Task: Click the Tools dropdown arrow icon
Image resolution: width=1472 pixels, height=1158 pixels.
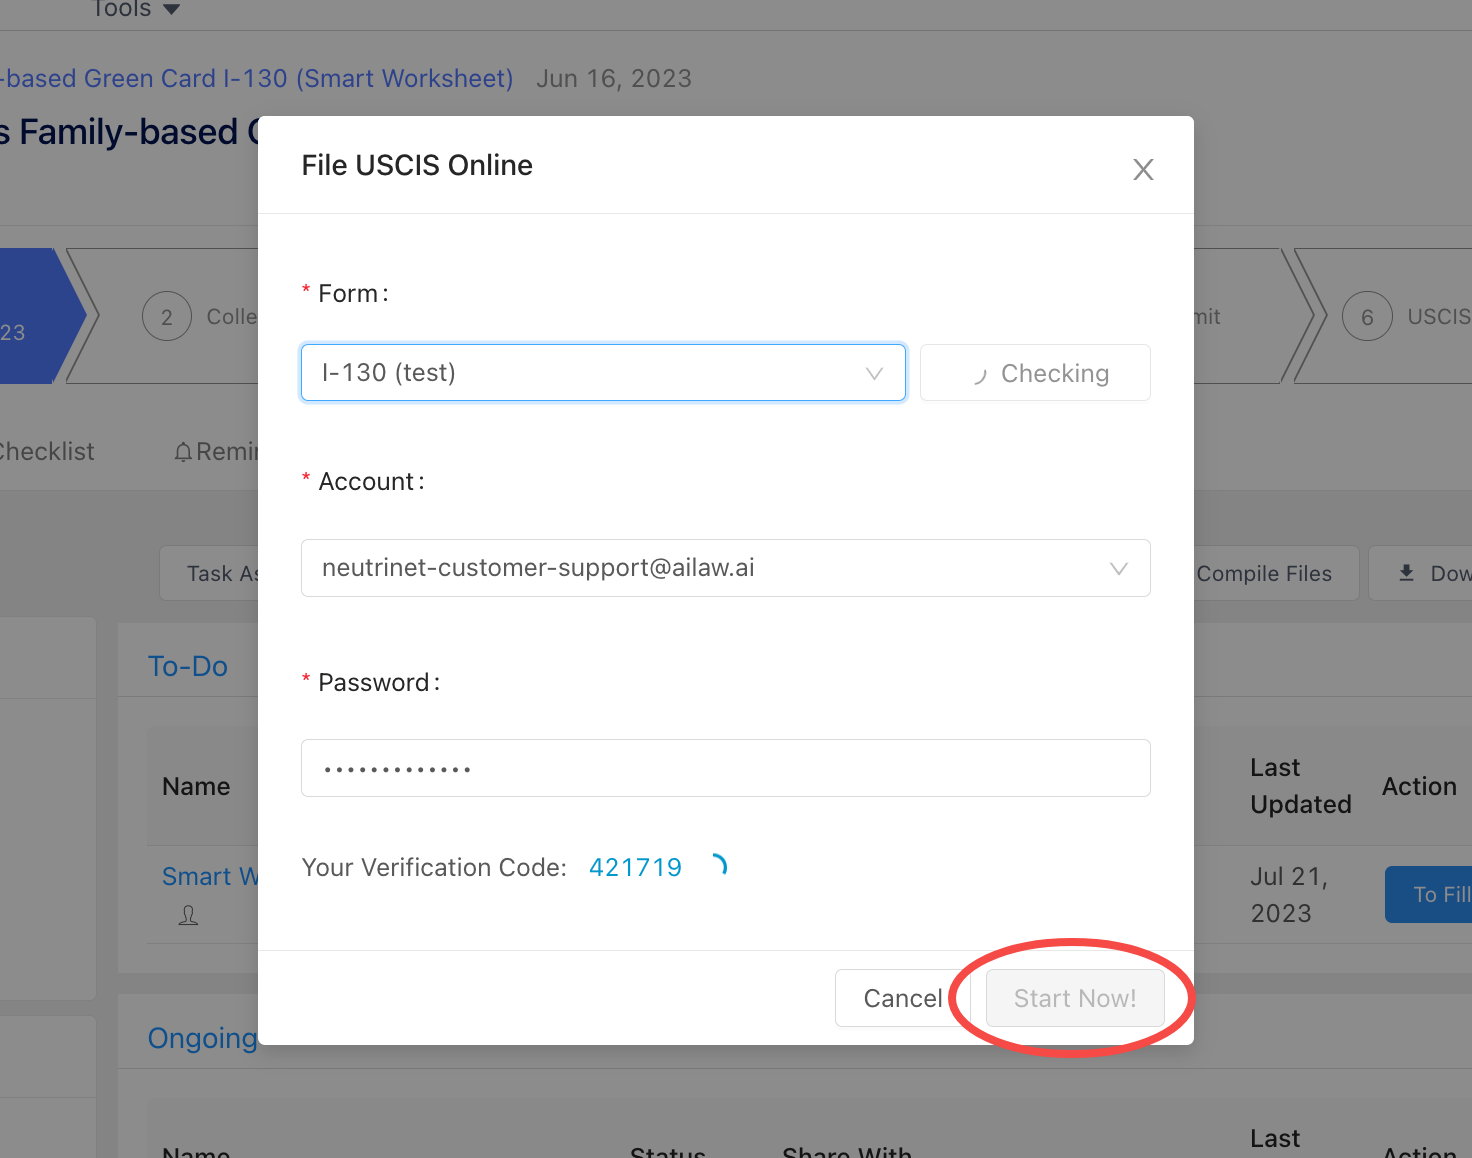Action: (x=171, y=9)
